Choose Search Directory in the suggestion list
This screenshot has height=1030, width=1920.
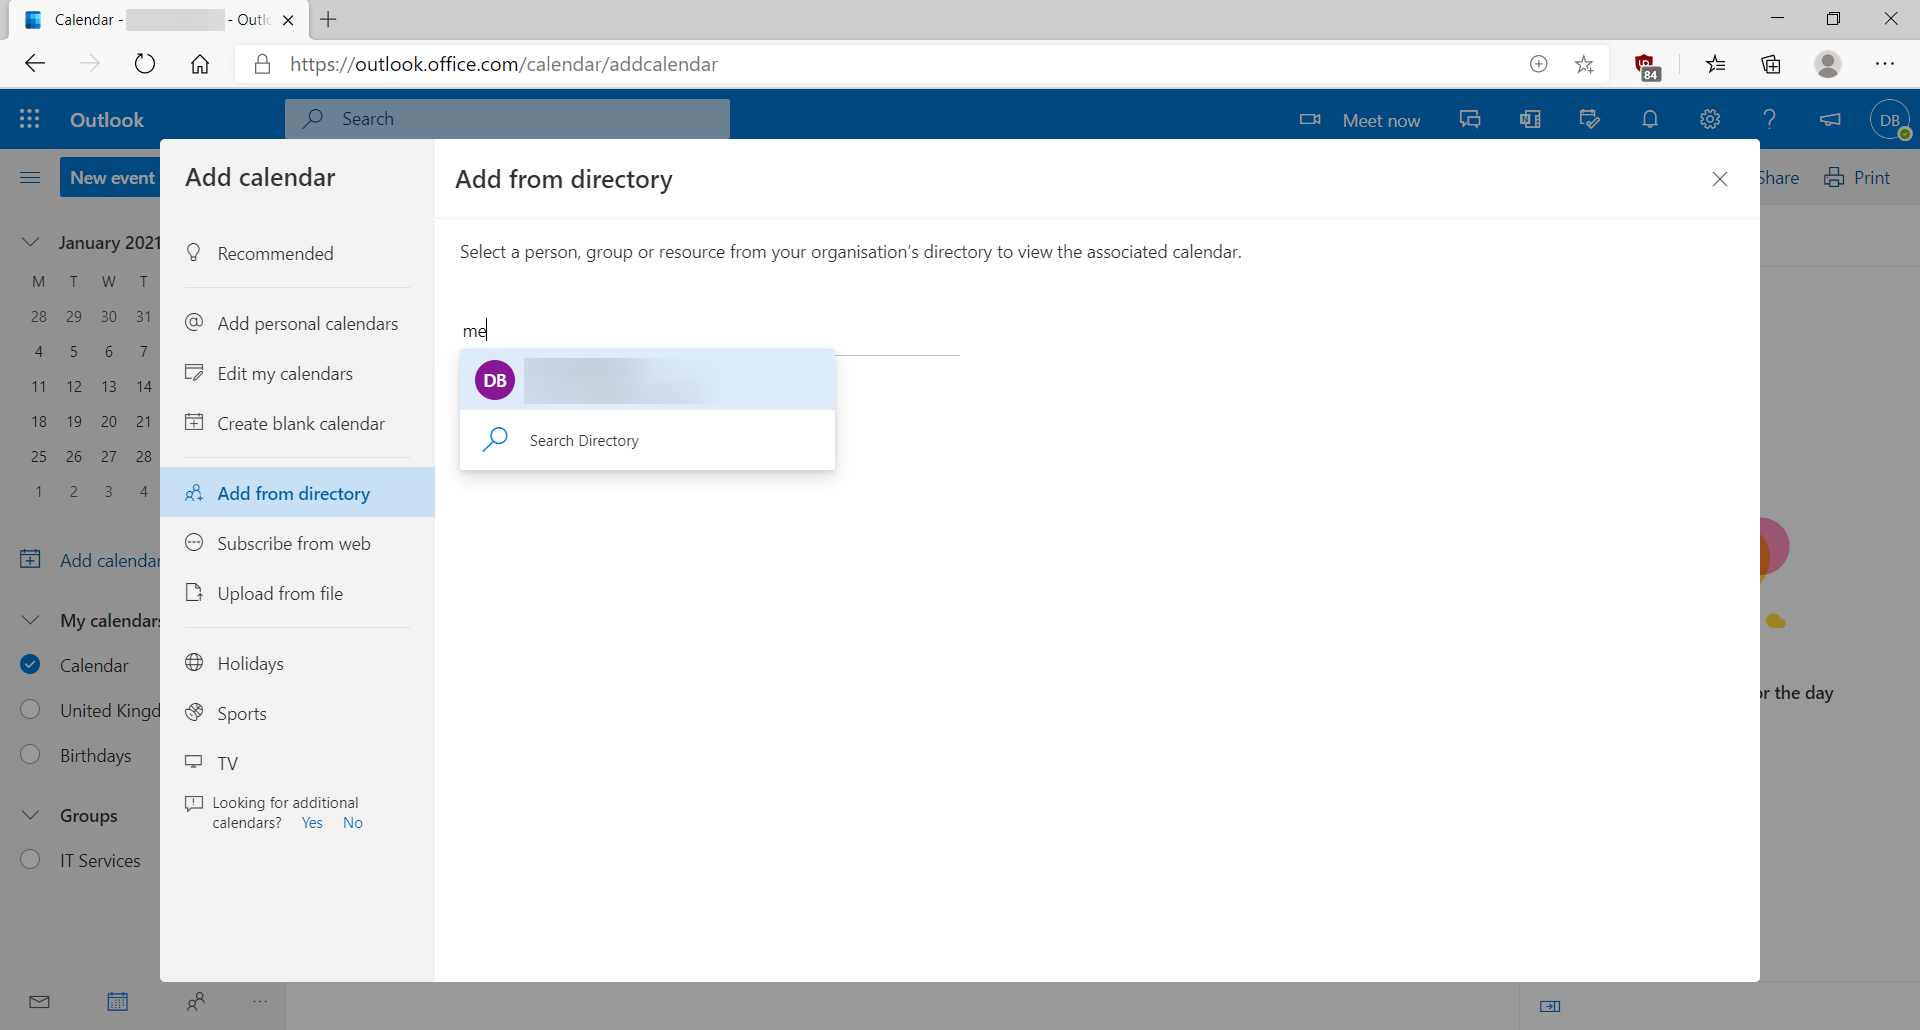tap(584, 440)
